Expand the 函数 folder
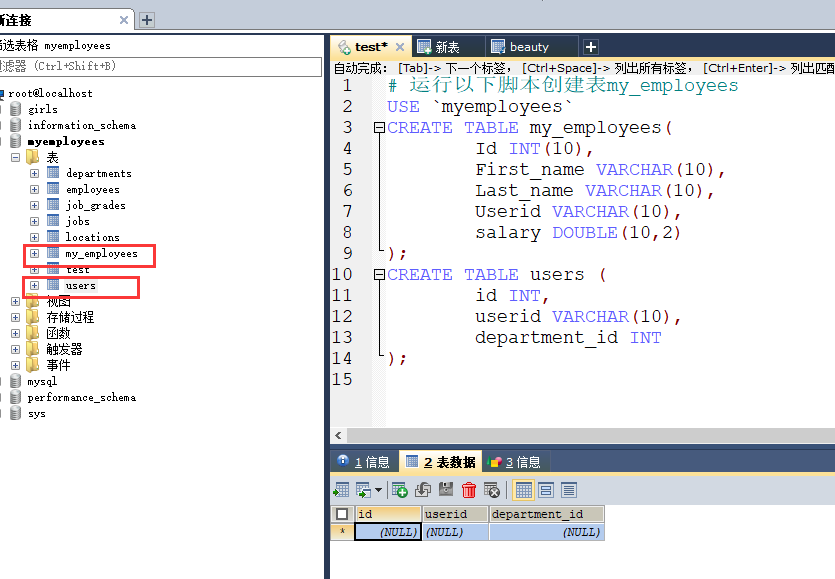This screenshot has width=835, height=579. (15, 333)
